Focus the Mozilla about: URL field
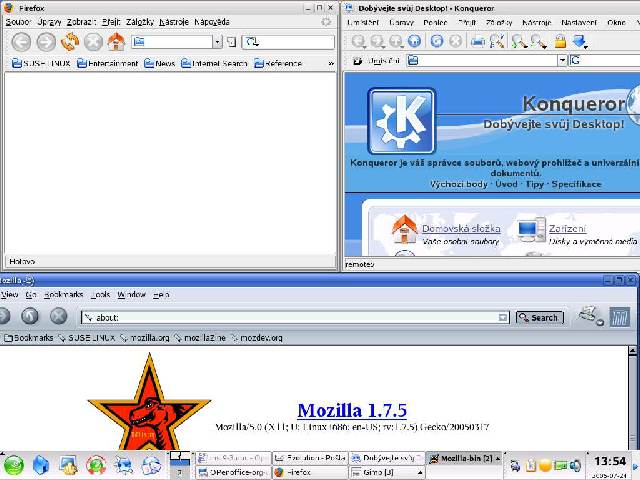 coord(290,318)
